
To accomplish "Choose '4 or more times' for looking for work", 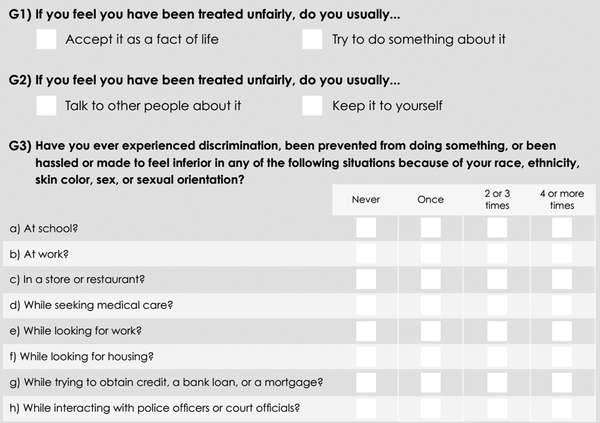I will click(x=562, y=331).
